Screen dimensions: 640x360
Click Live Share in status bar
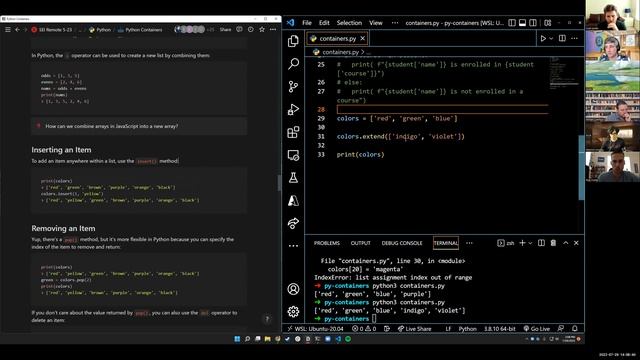click(414, 329)
